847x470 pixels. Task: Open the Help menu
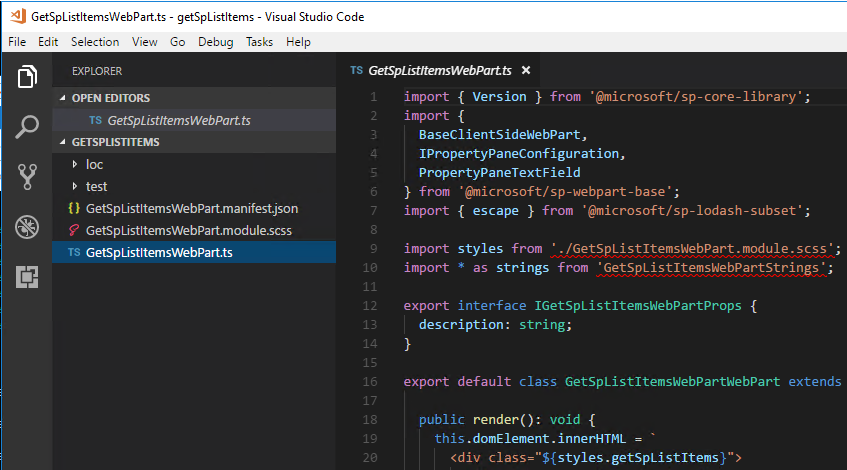pos(298,42)
